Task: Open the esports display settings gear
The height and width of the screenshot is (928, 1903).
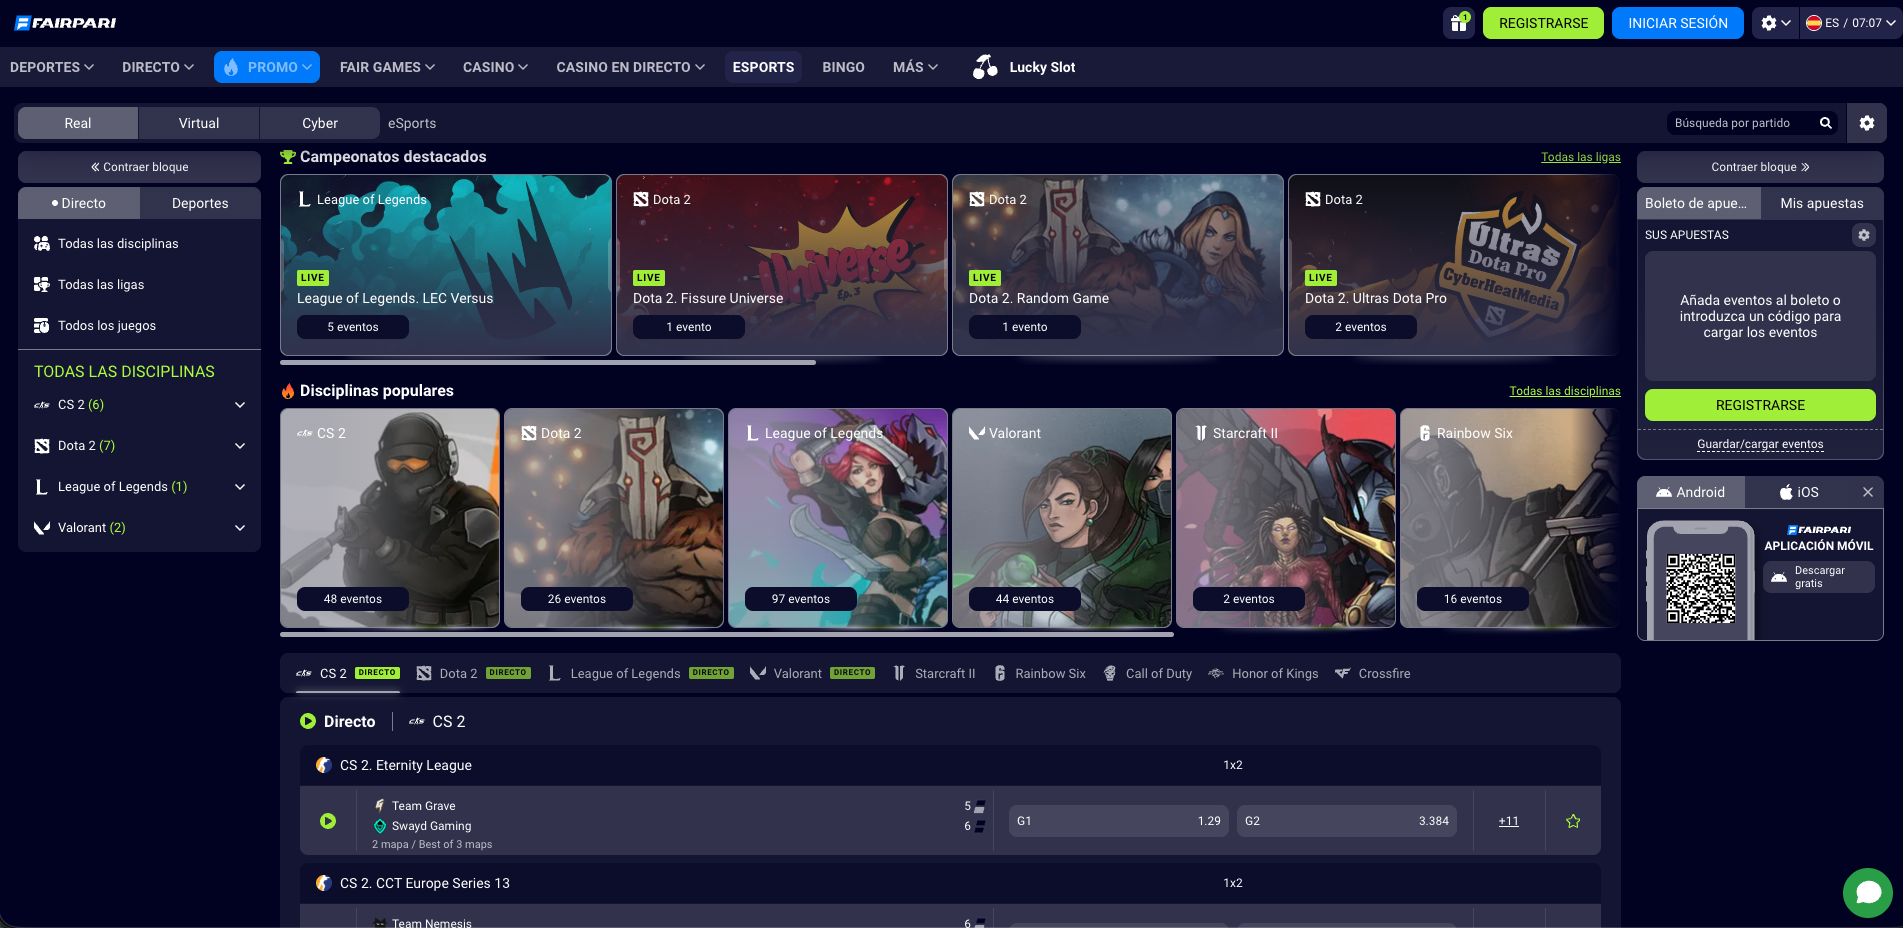Action: 1867,123
